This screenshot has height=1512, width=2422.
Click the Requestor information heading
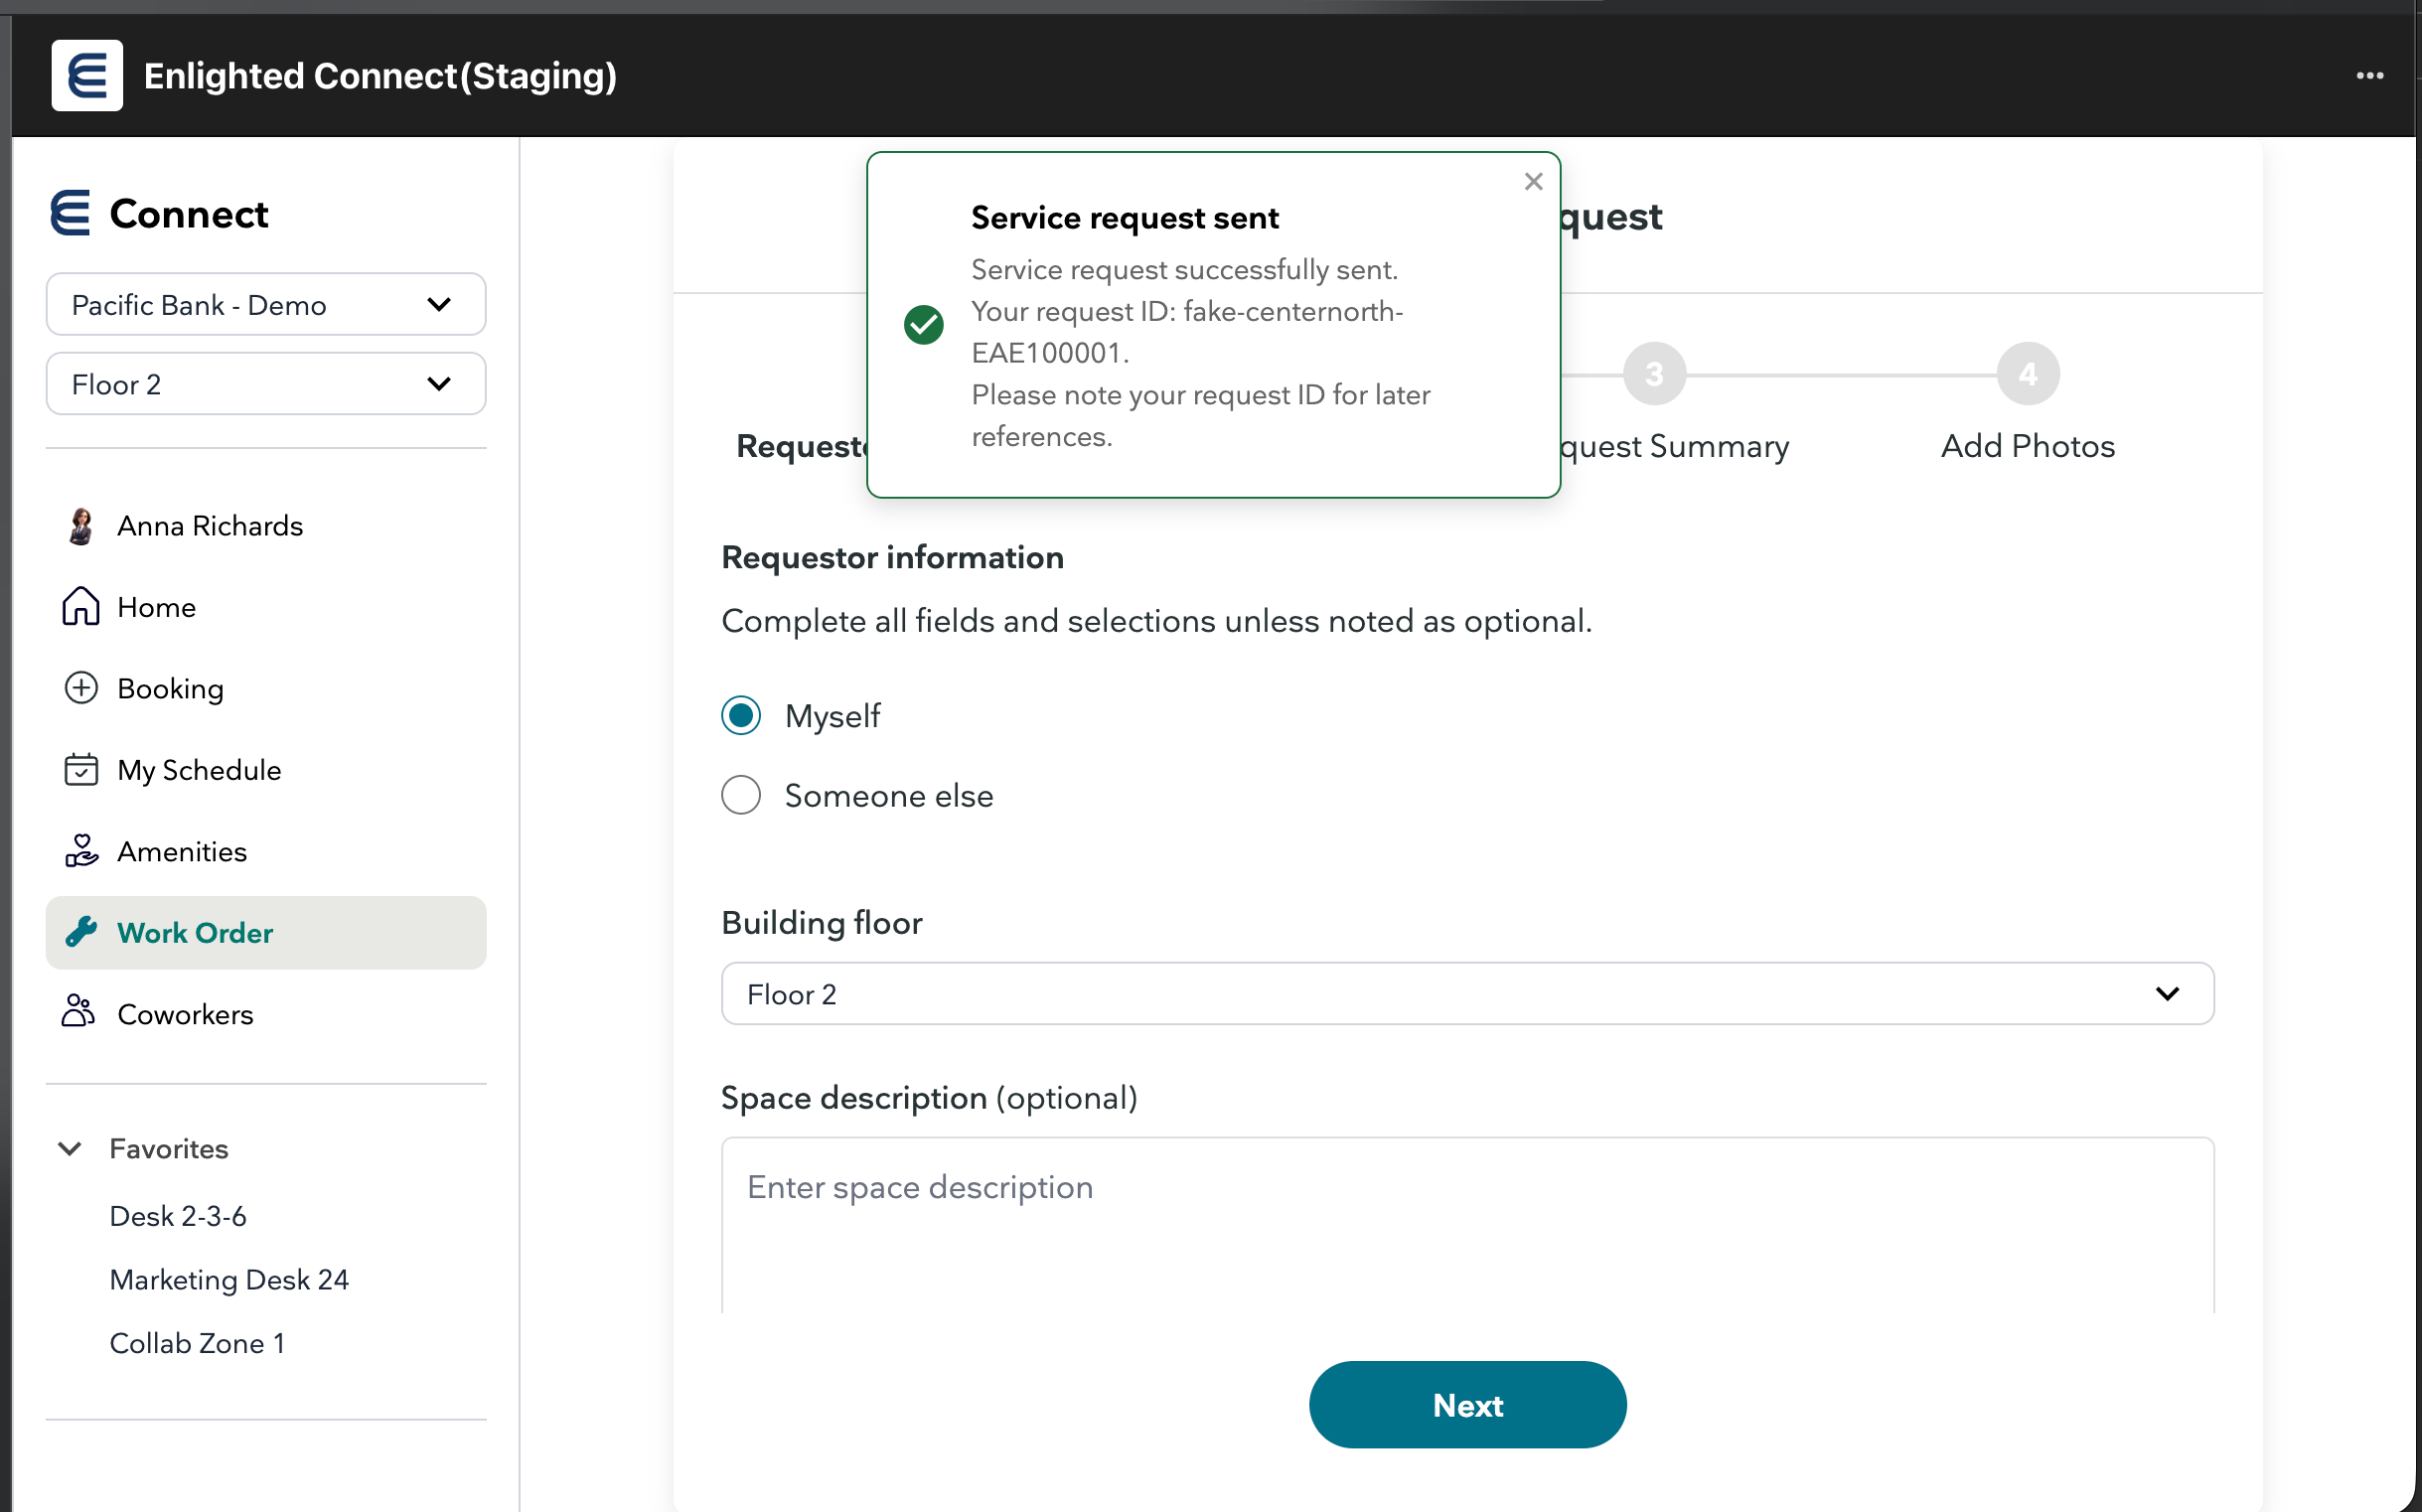tap(892, 557)
